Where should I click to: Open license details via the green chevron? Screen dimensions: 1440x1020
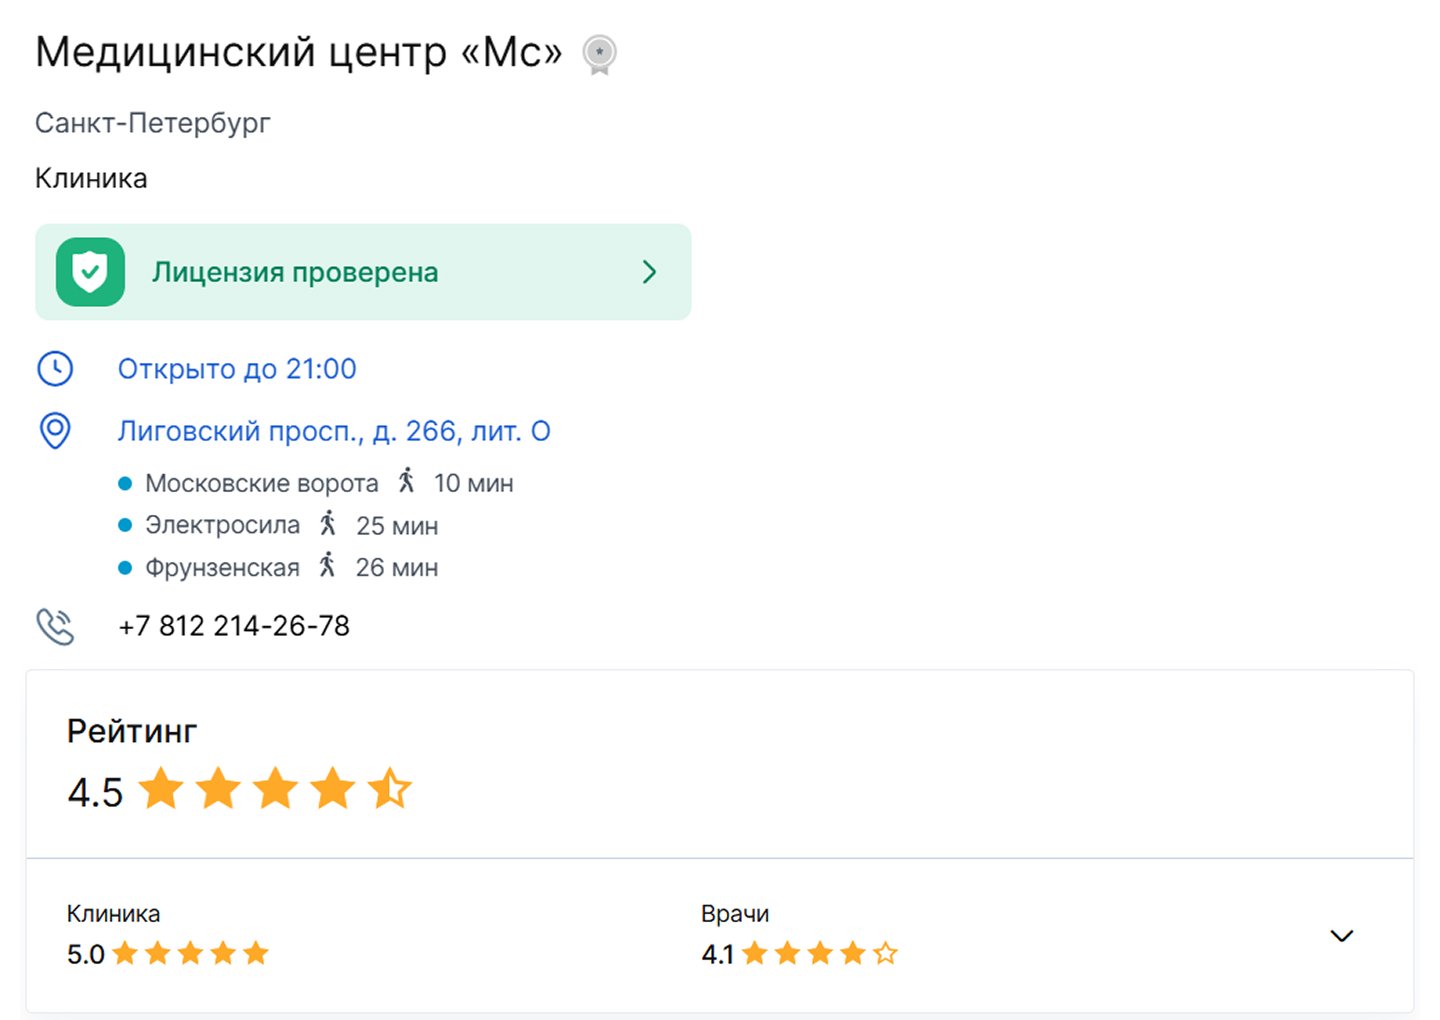point(649,272)
